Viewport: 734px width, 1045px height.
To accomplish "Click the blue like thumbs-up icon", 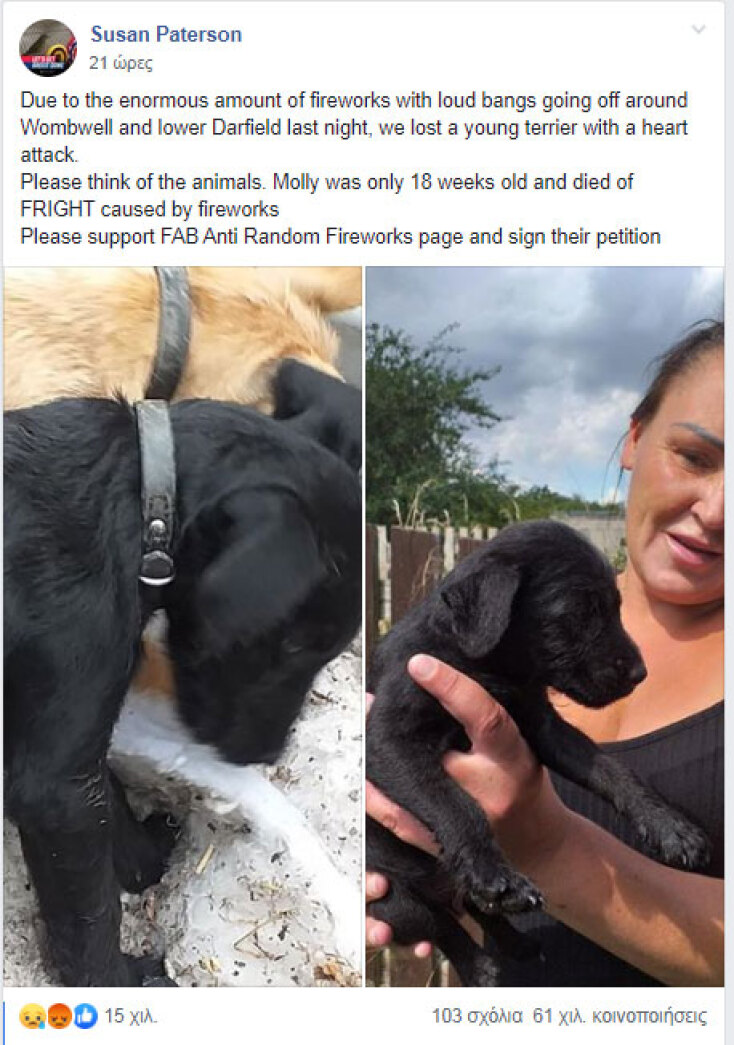I will pyautogui.click(x=85, y=1016).
